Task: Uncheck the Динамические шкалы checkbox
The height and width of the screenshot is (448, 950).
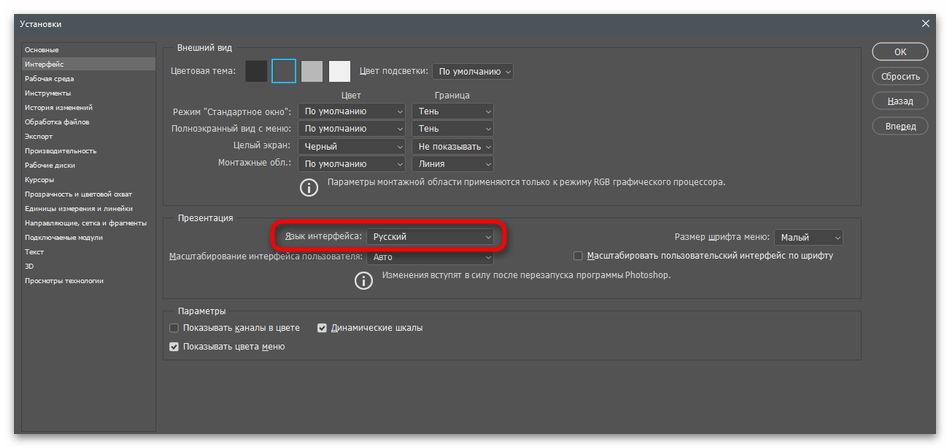Action: (322, 328)
